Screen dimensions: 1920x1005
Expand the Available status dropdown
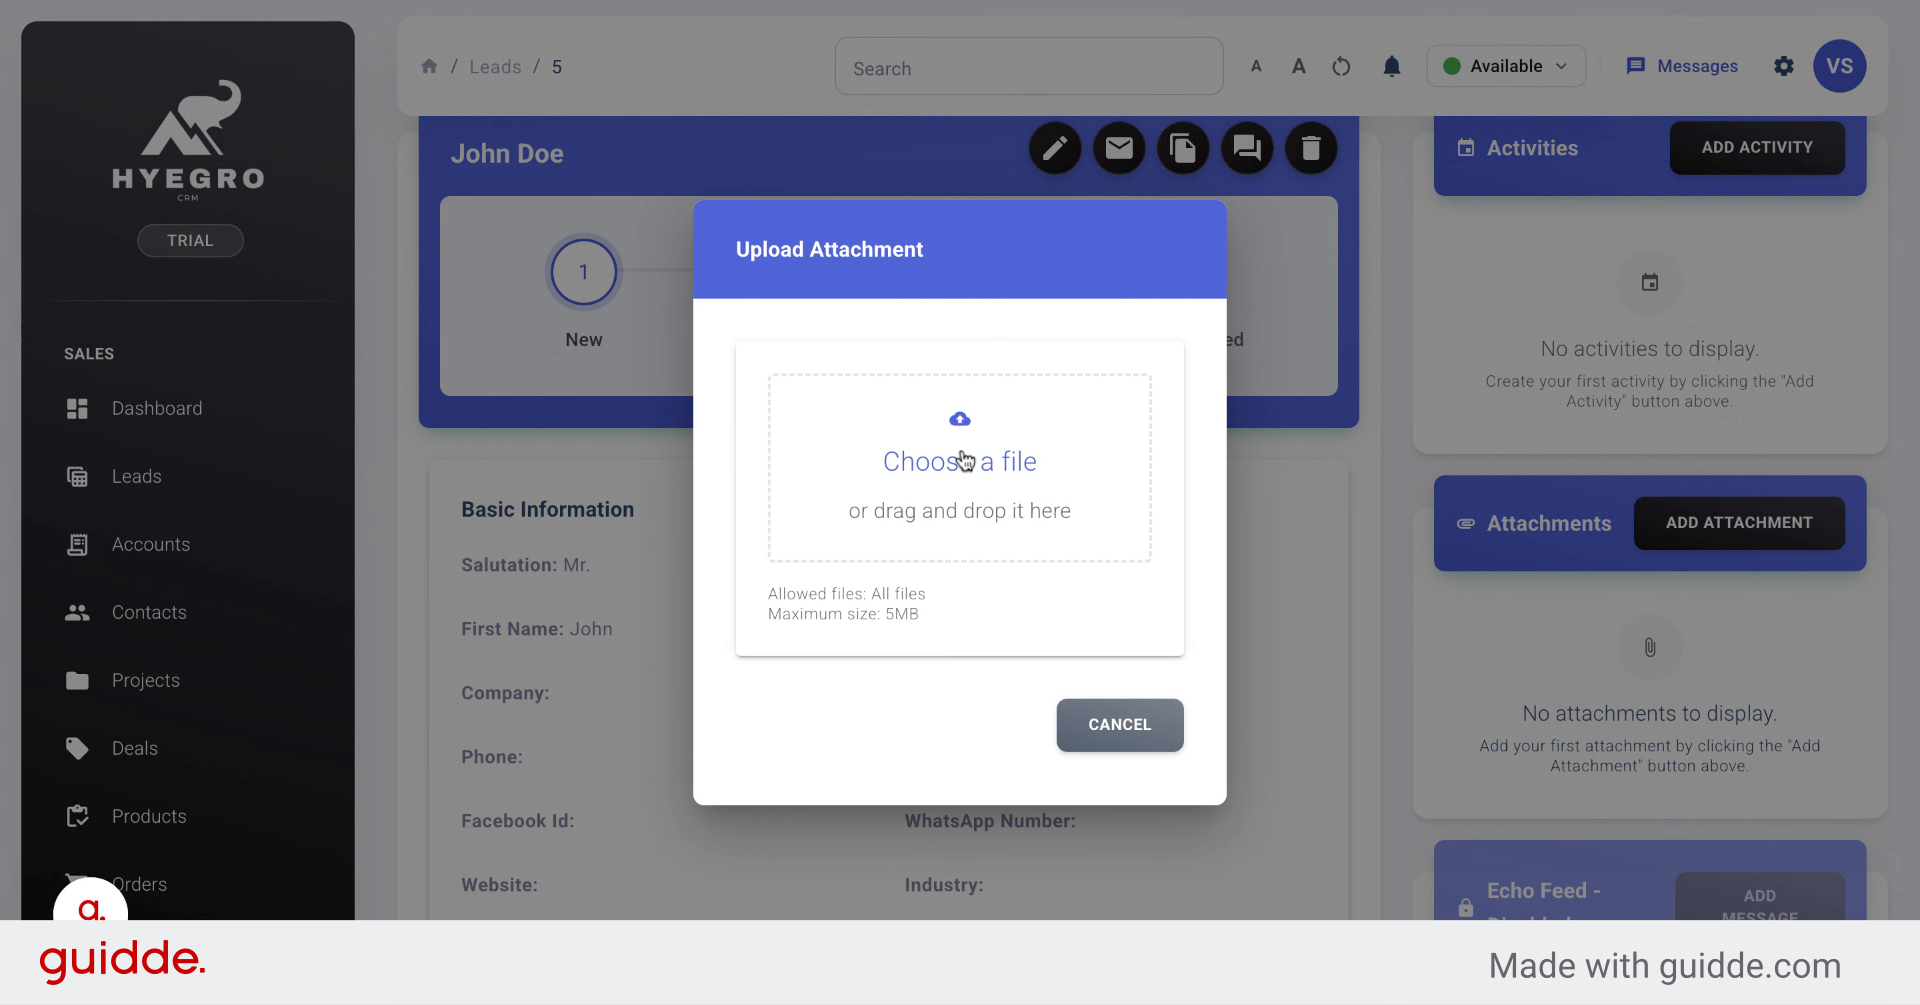[1506, 66]
